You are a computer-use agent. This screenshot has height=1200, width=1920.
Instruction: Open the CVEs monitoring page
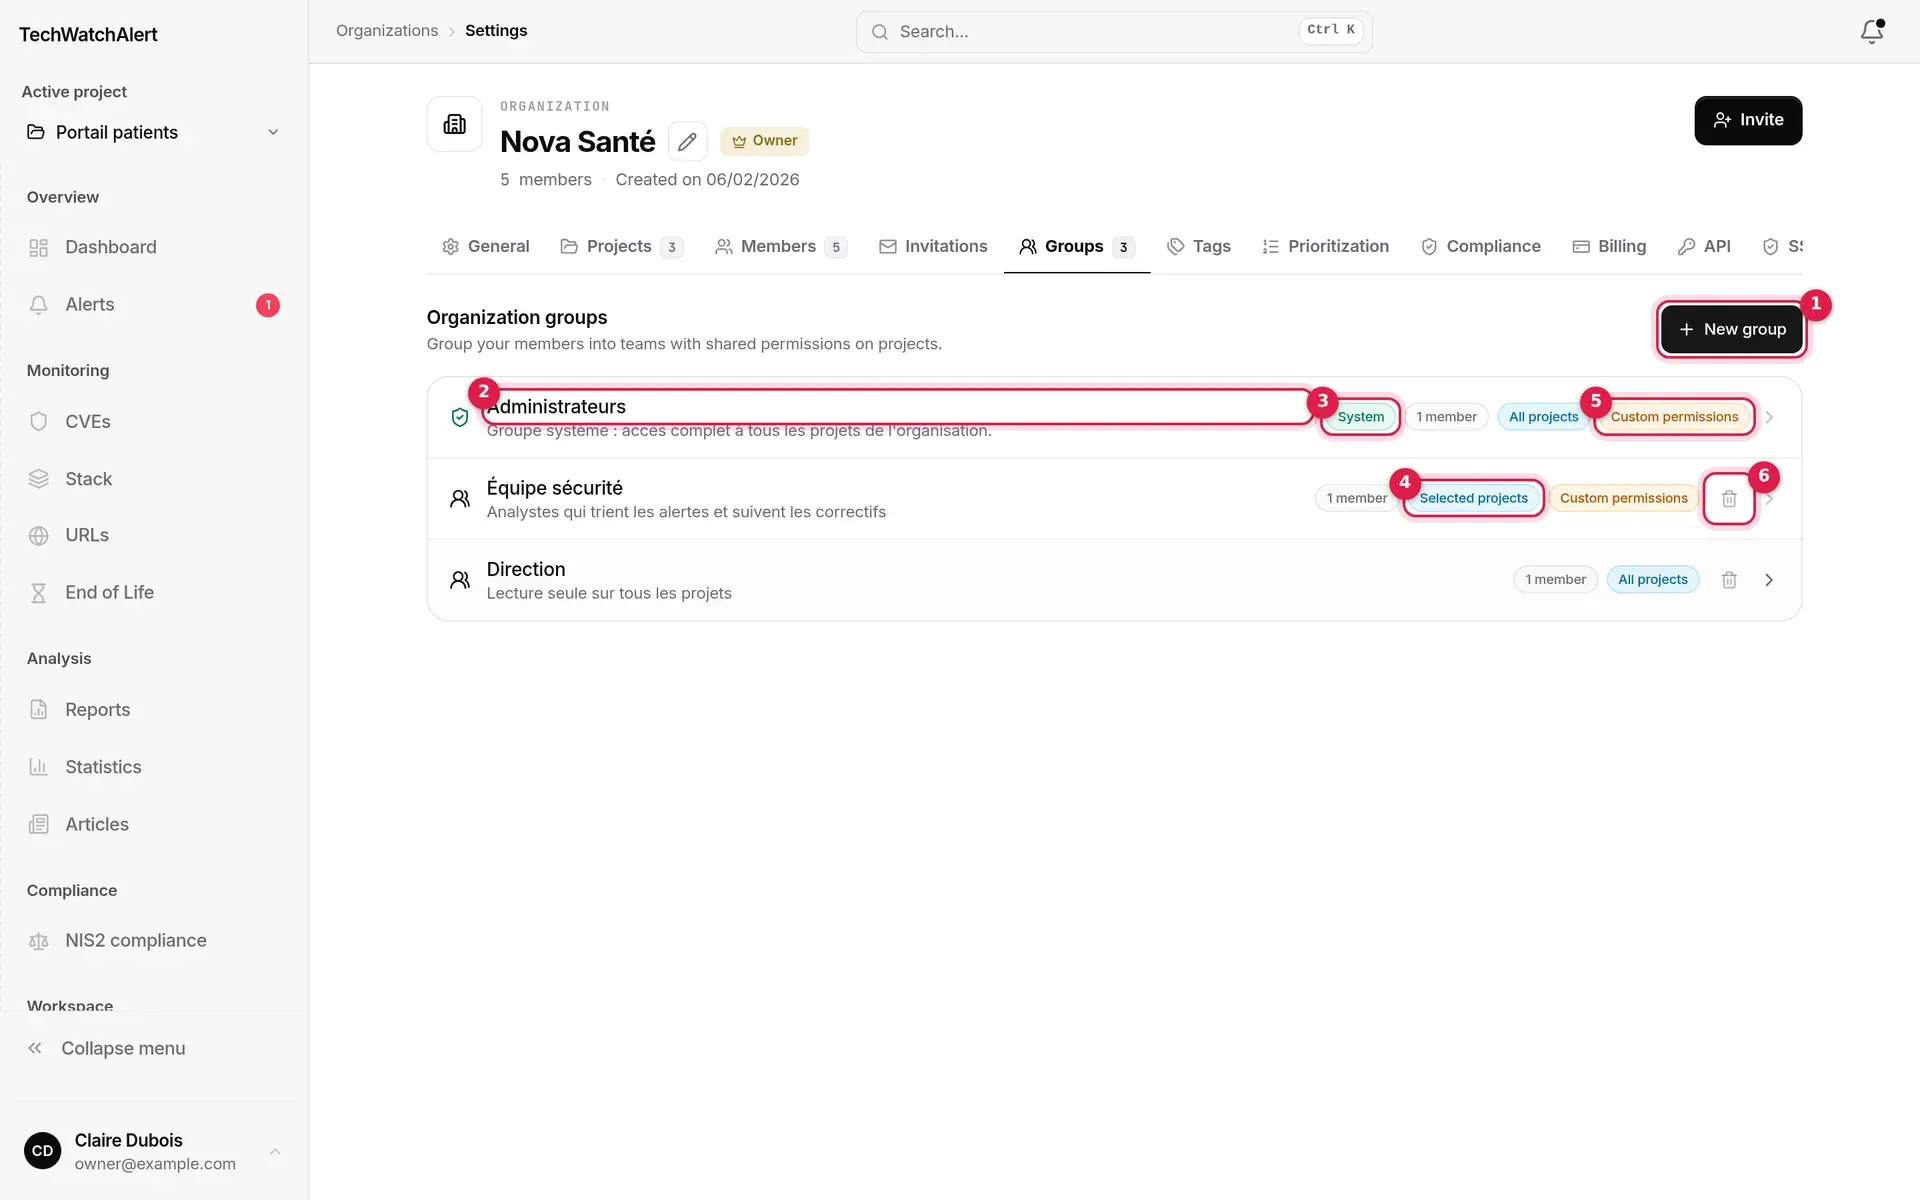pos(154,422)
